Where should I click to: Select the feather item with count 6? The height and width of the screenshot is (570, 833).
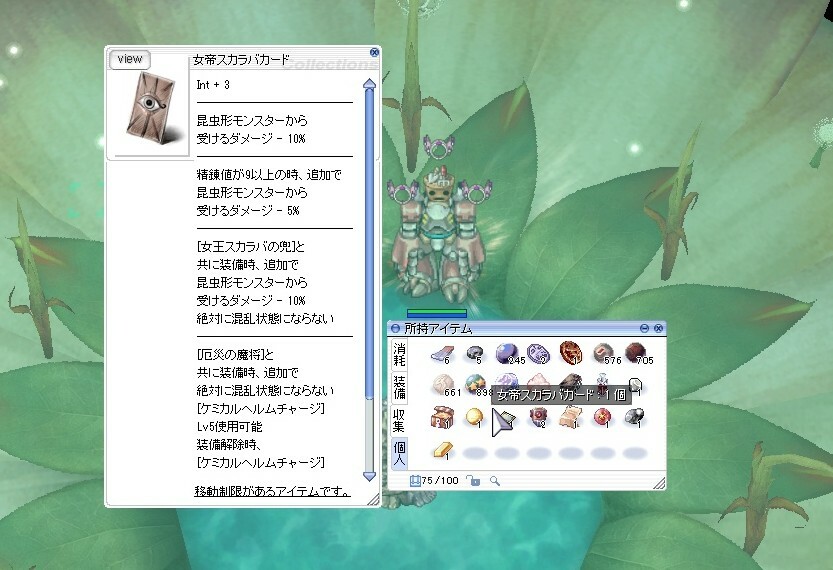click(x=442, y=355)
